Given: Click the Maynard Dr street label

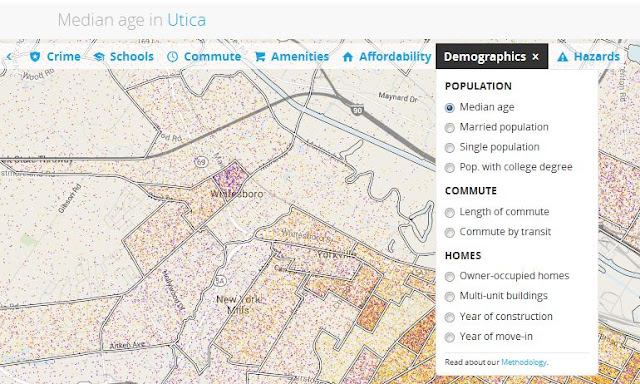Looking at the screenshot, I should point(398,98).
